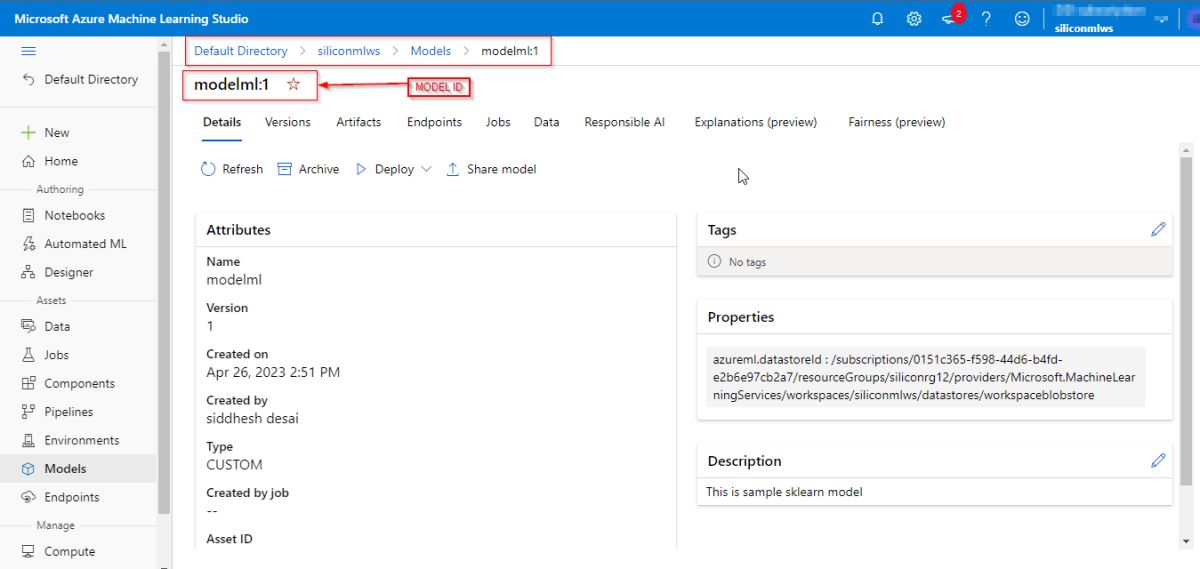Favorite modelml:1 with the star icon

(x=293, y=85)
